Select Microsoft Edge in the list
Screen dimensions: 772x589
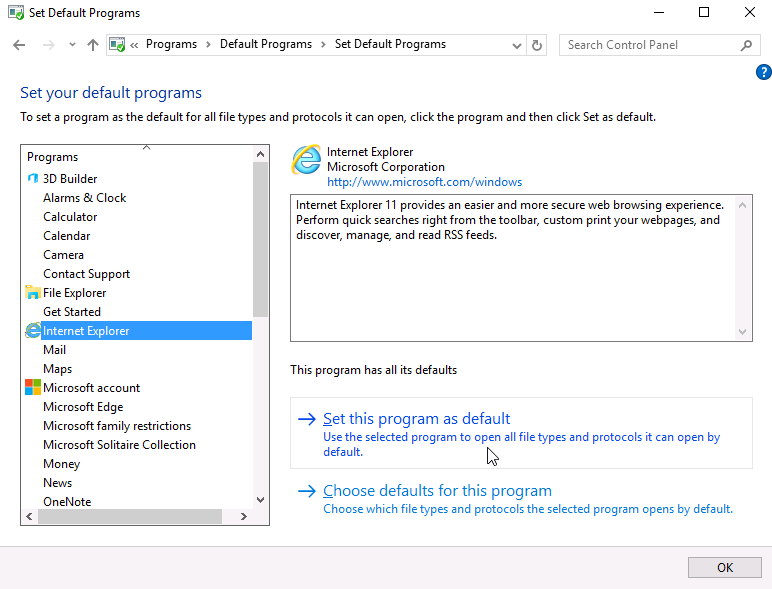[83, 407]
